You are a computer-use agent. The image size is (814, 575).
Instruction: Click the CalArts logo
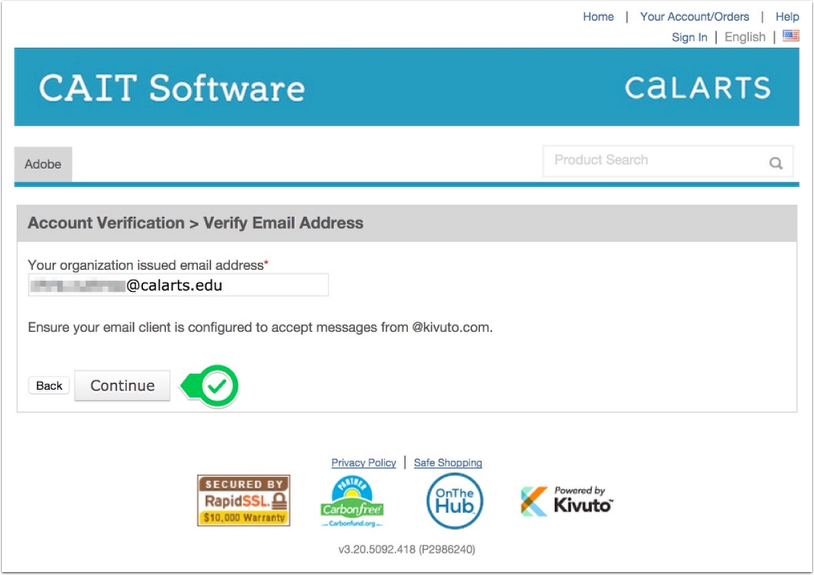click(x=697, y=88)
